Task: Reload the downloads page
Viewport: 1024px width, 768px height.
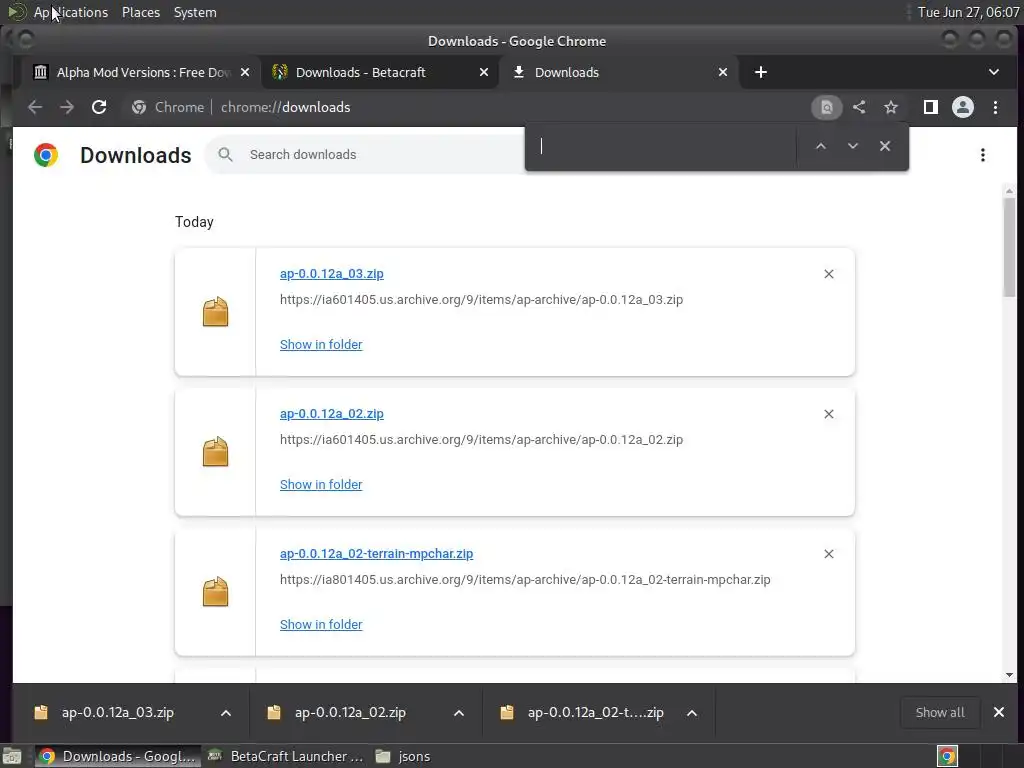Action: tap(99, 107)
